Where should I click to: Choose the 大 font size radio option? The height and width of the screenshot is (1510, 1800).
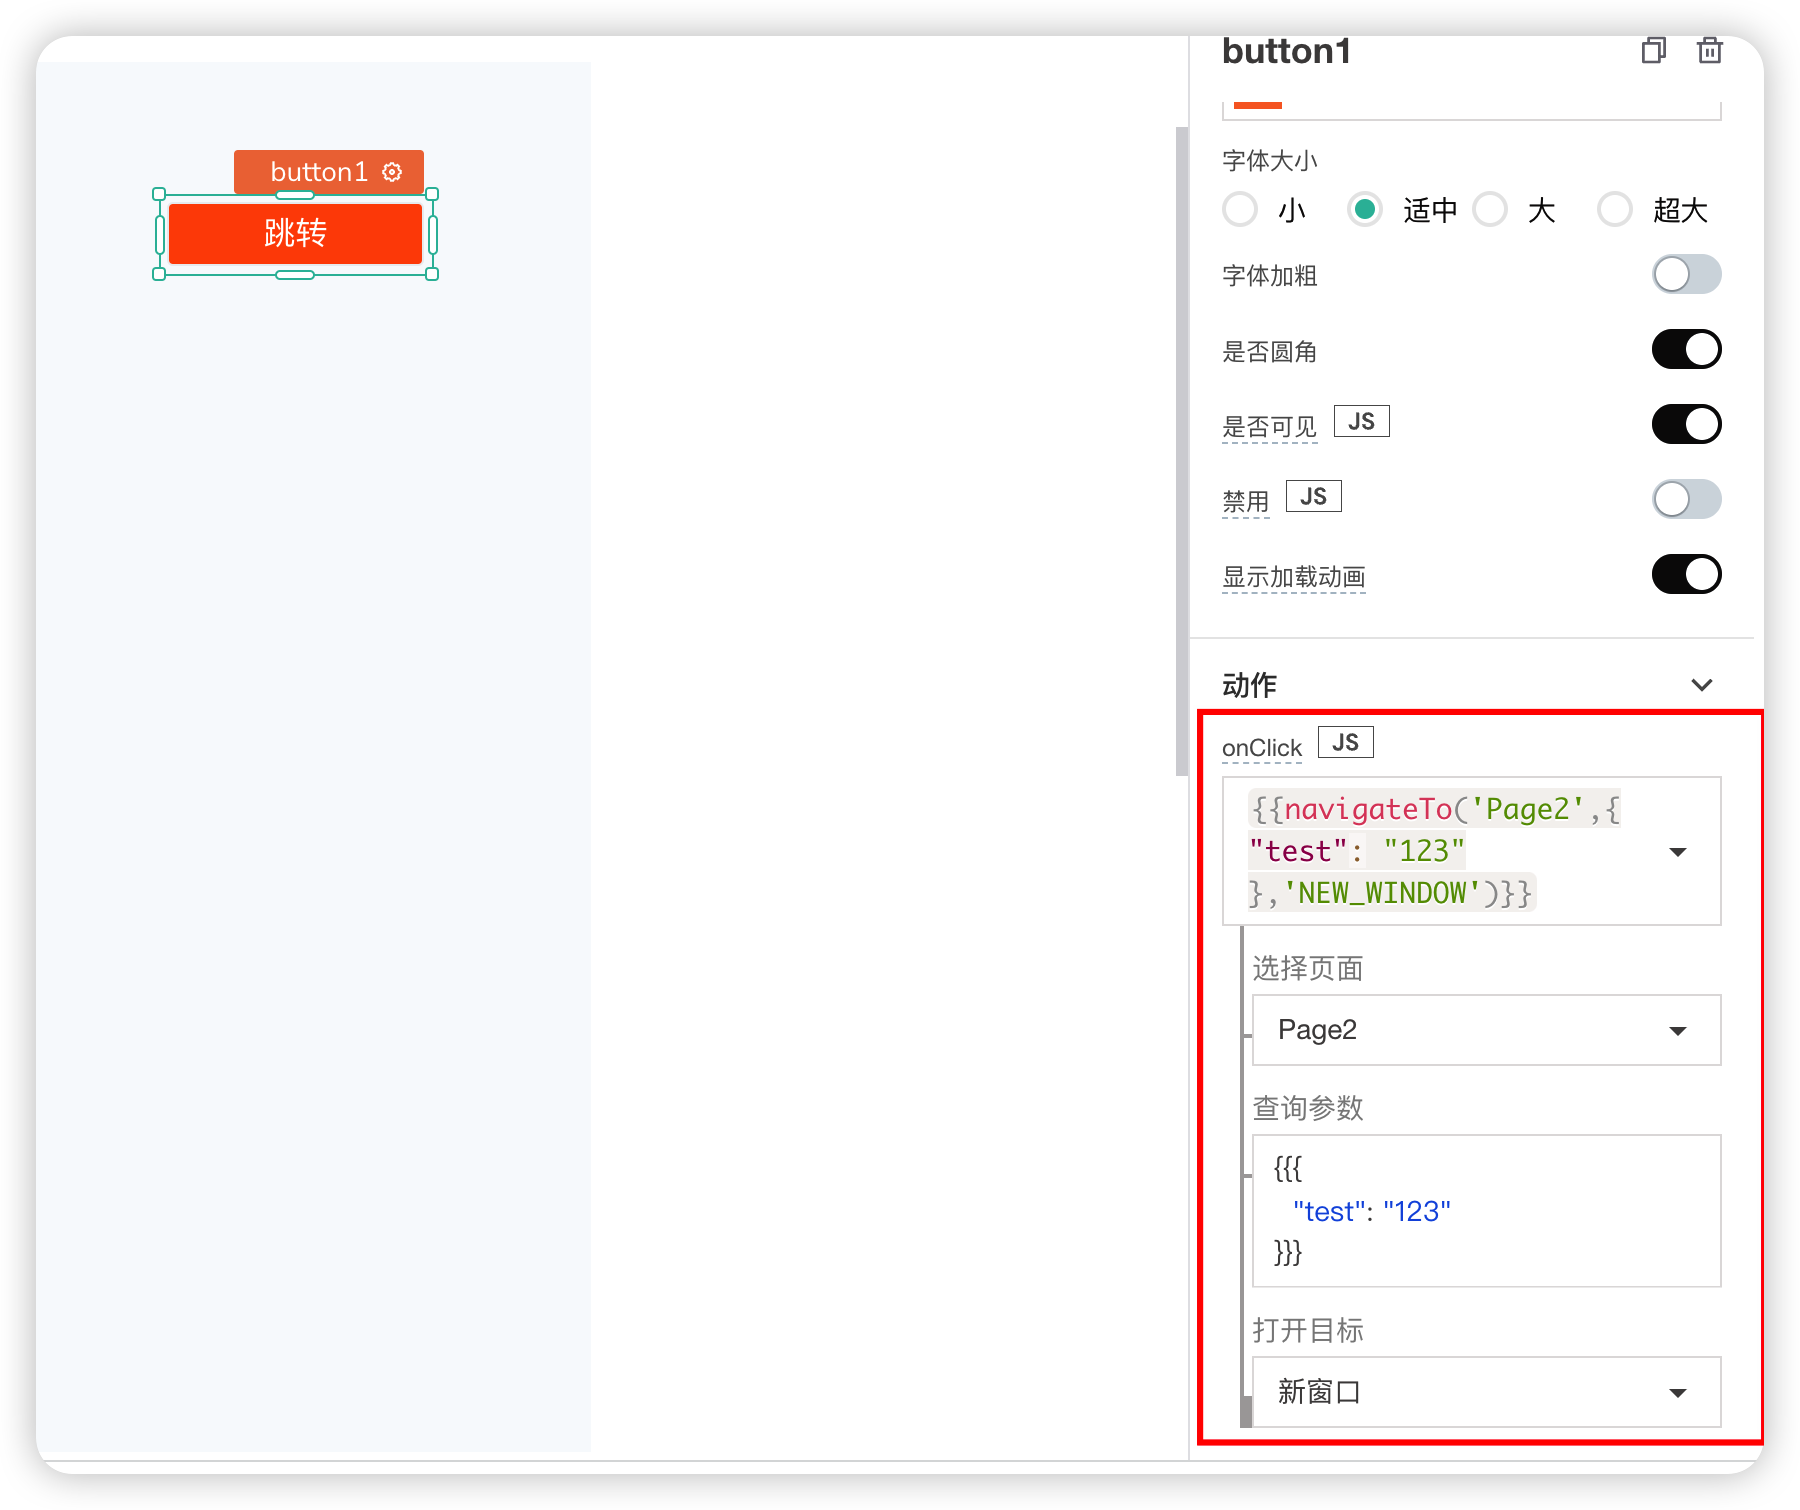point(1490,210)
